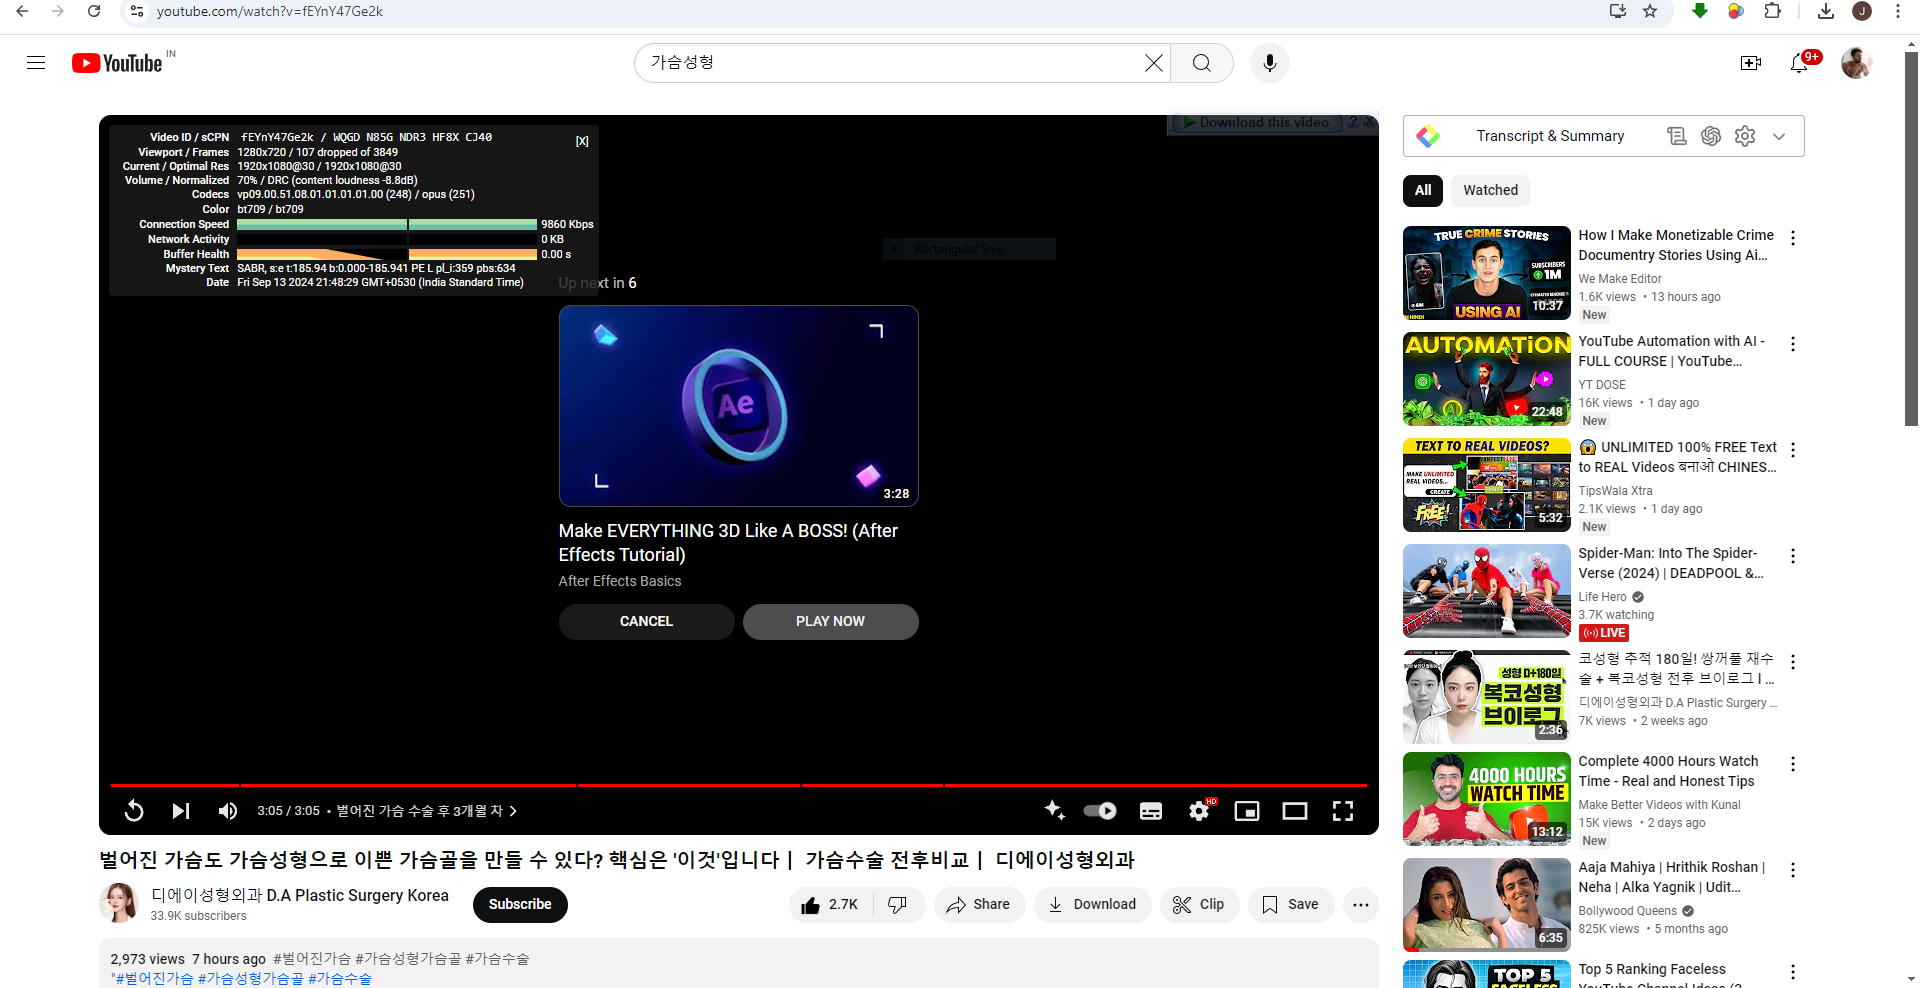Open the 4000 Hours Watch Time thumbnail

1487,799
